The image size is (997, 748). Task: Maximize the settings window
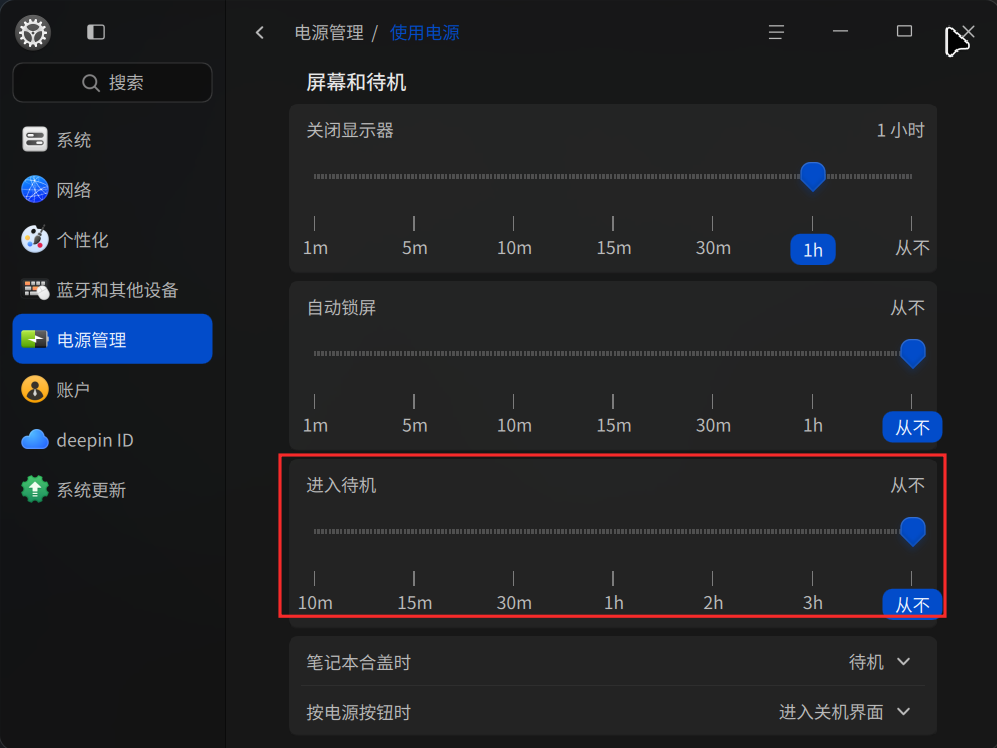(904, 31)
